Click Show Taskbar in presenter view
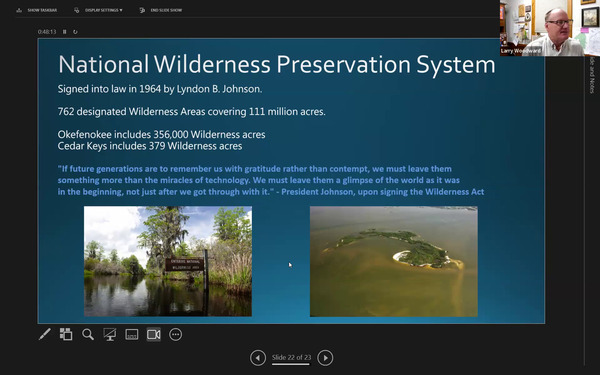This screenshot has width=600, height=375. tap(37, 10)
